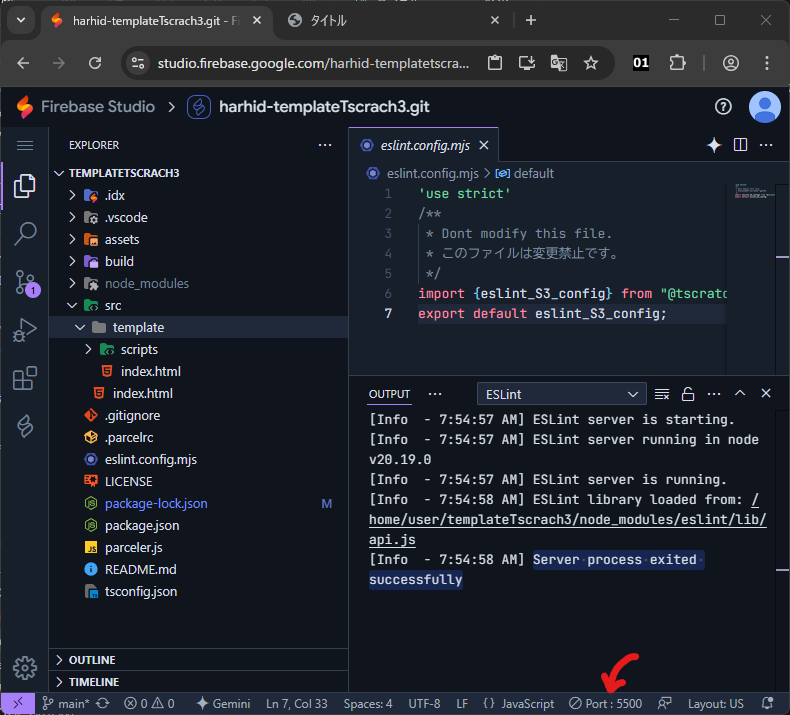Image resolution: width=790 pixels, height=715 pixels.
Task: Follow the eslint api.js path link
Action: click(567, 519)
